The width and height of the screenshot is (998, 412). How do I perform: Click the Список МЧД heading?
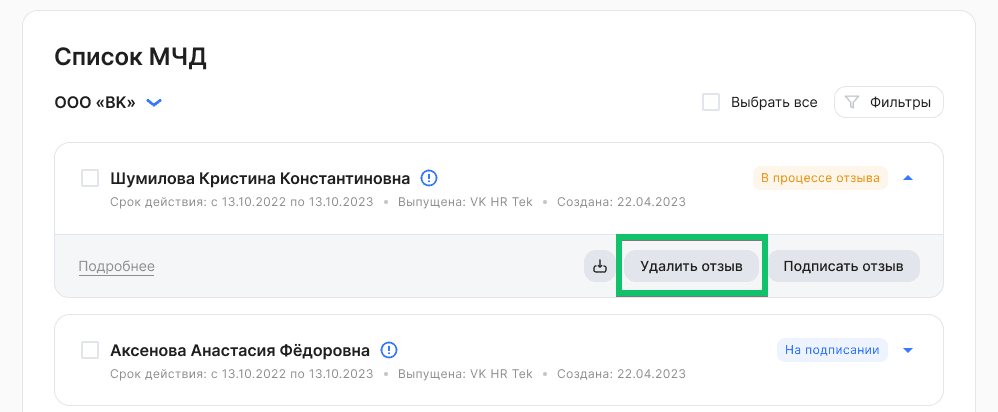click(x=130, y=57)
